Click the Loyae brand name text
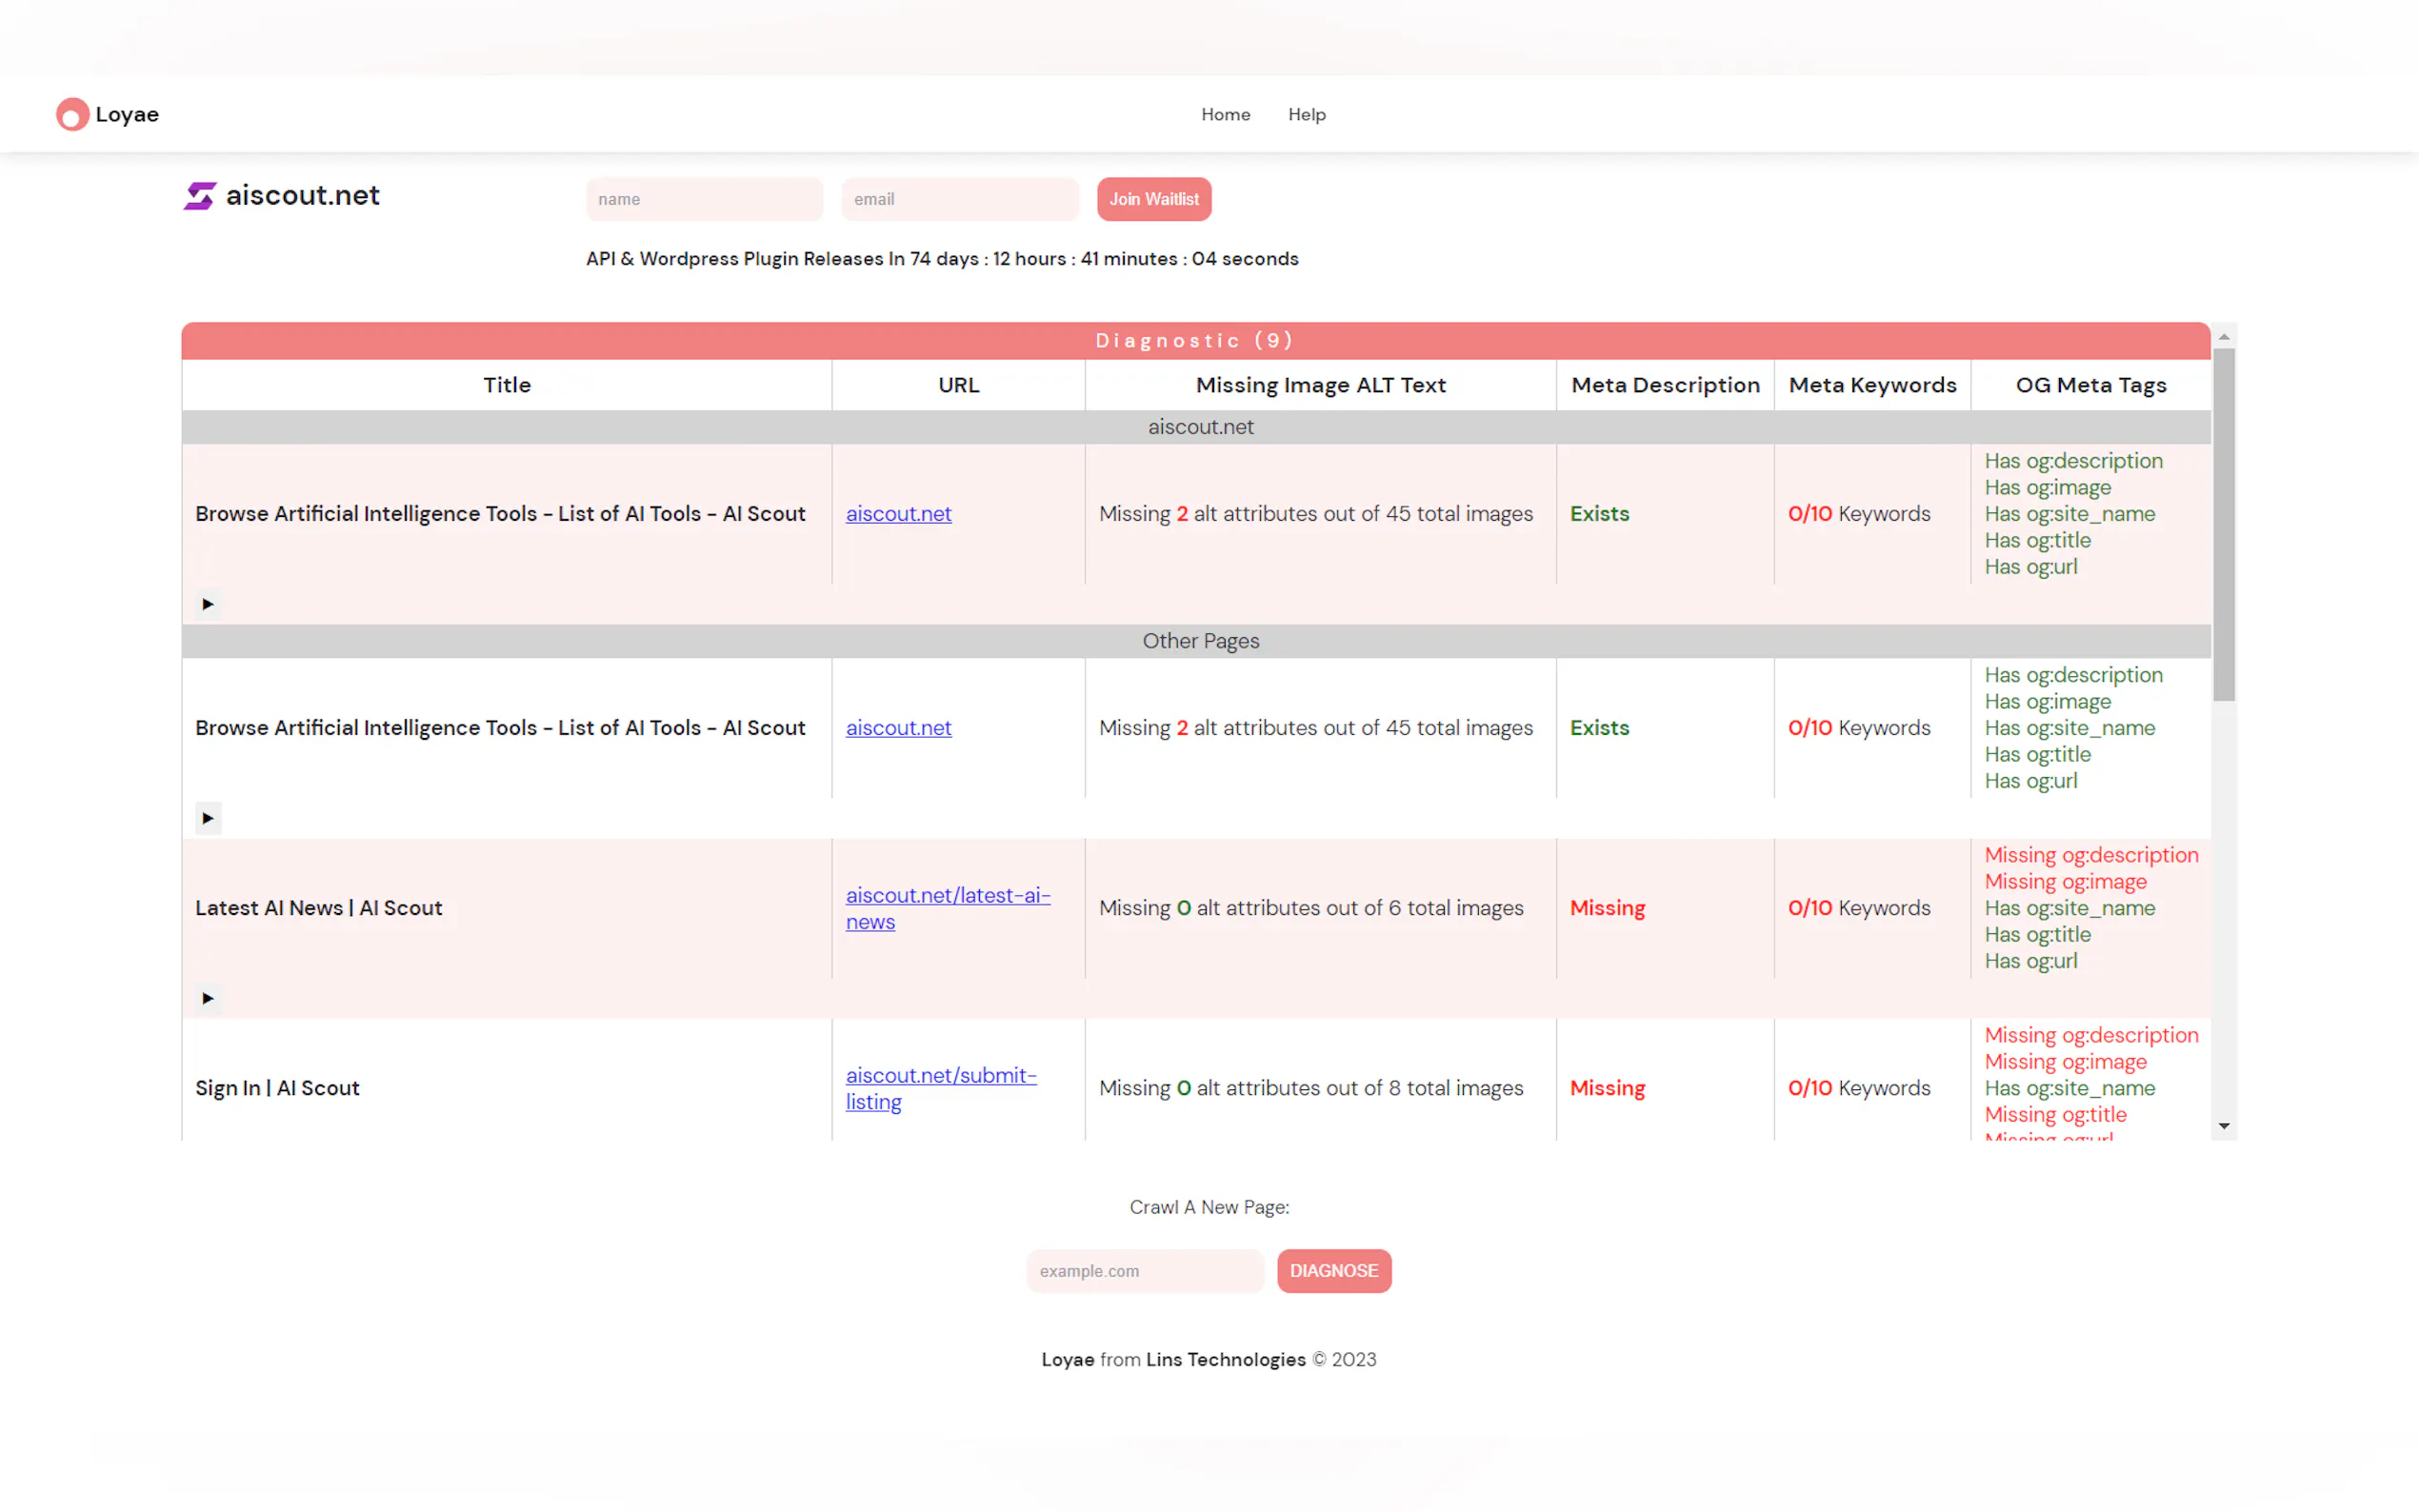The width and height of the screenshot is (2419, 1512). tap(127, 114)
